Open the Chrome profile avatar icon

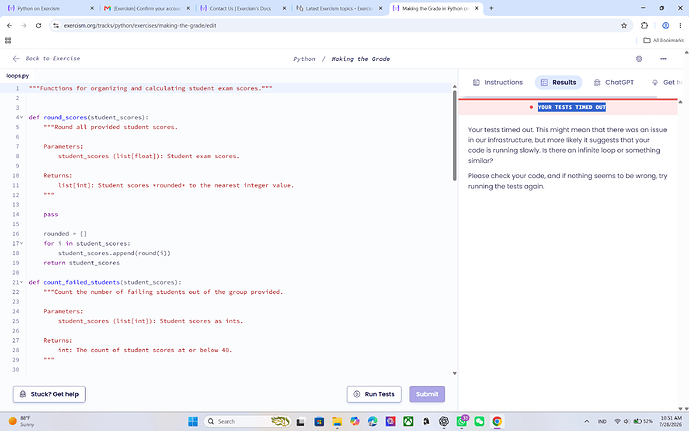(665, 25)
